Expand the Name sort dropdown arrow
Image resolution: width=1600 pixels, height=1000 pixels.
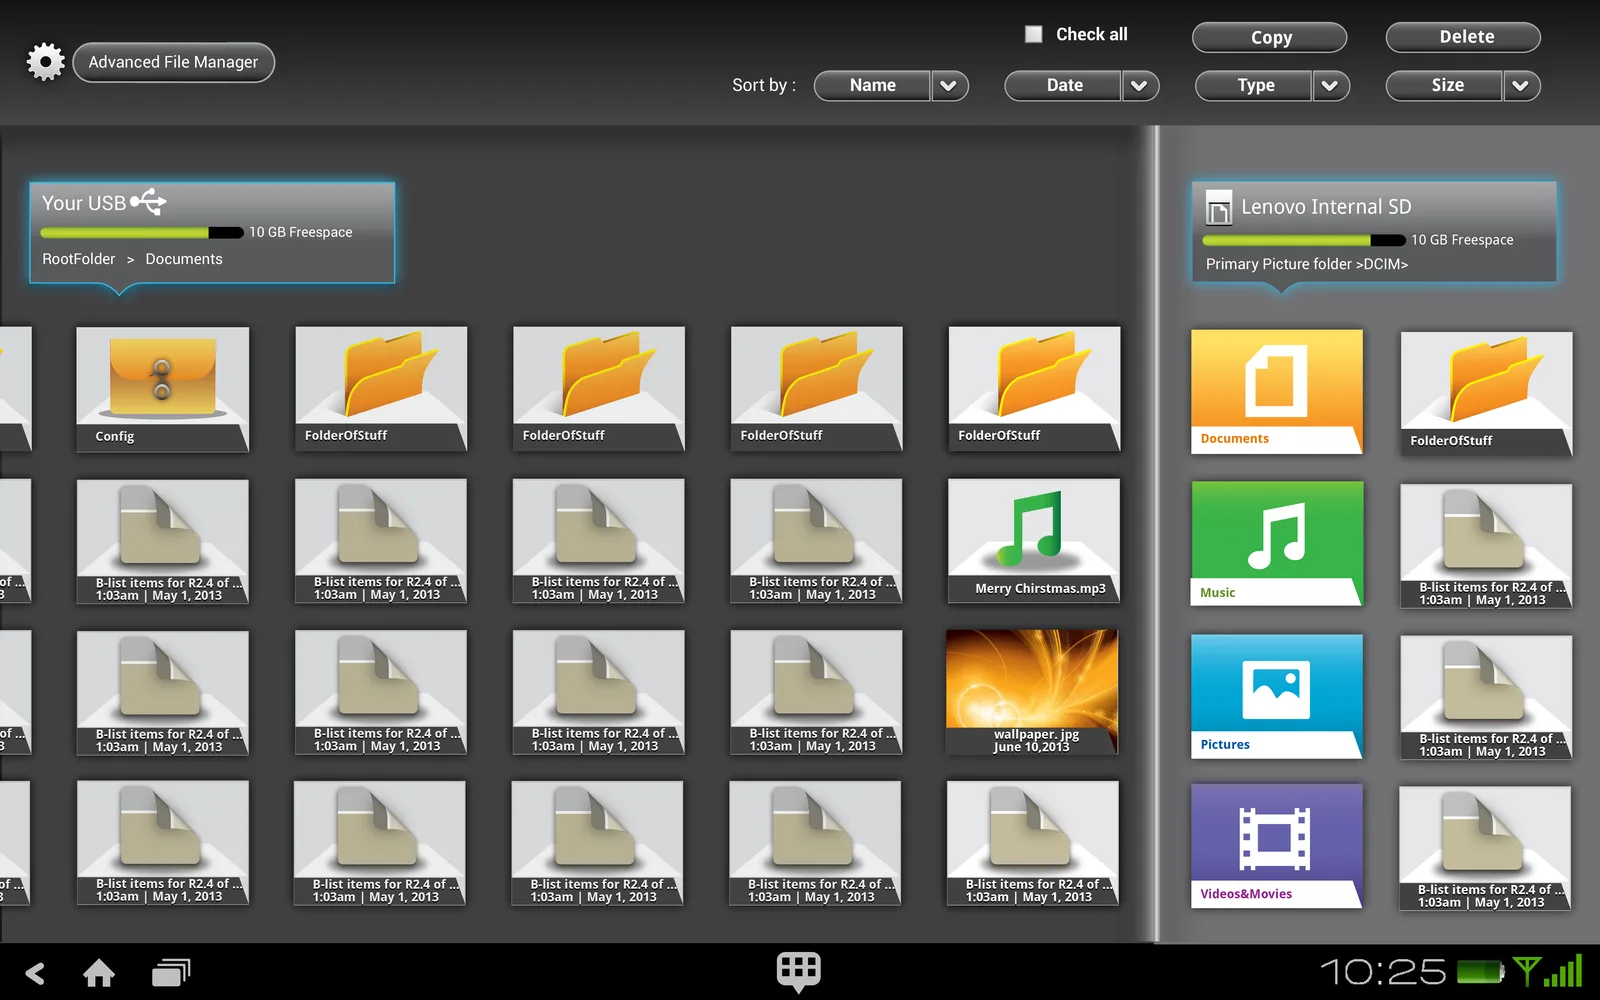[x=950, y=86]
